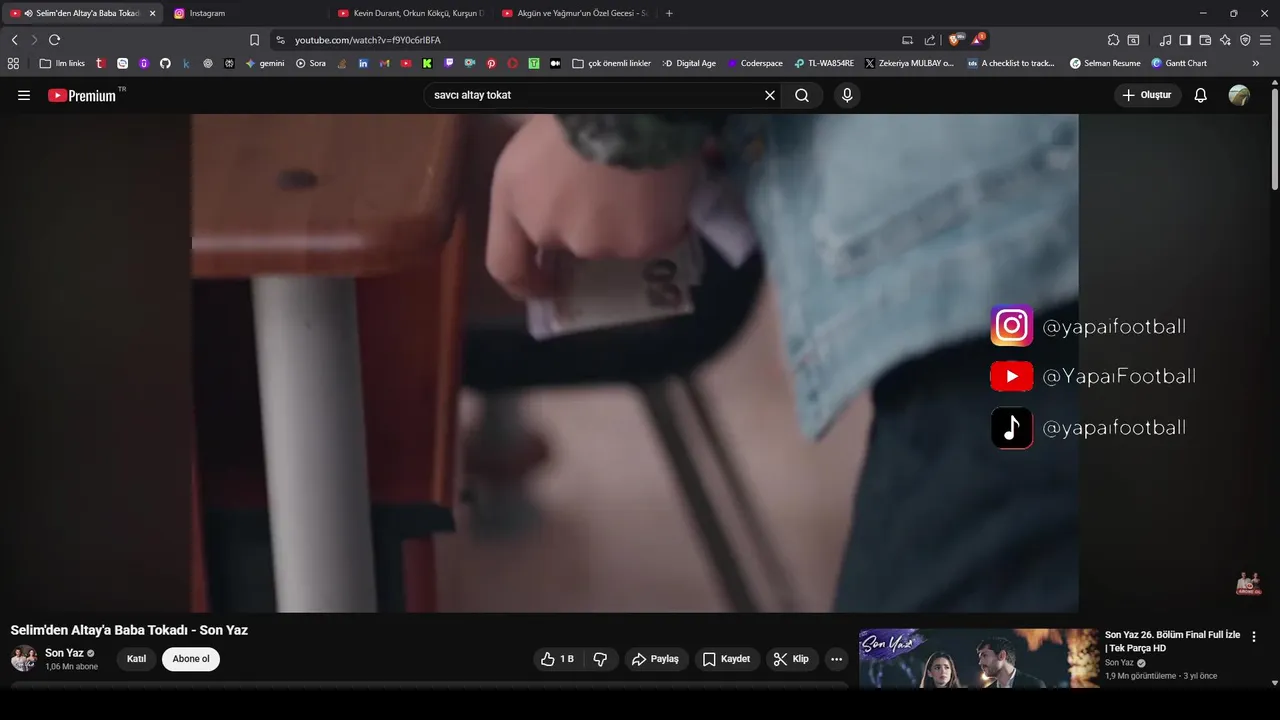
Task: Open the recommended Son Yaz 26. Bölüm title
Action: pyautogui.click(x=1172, y=641)
